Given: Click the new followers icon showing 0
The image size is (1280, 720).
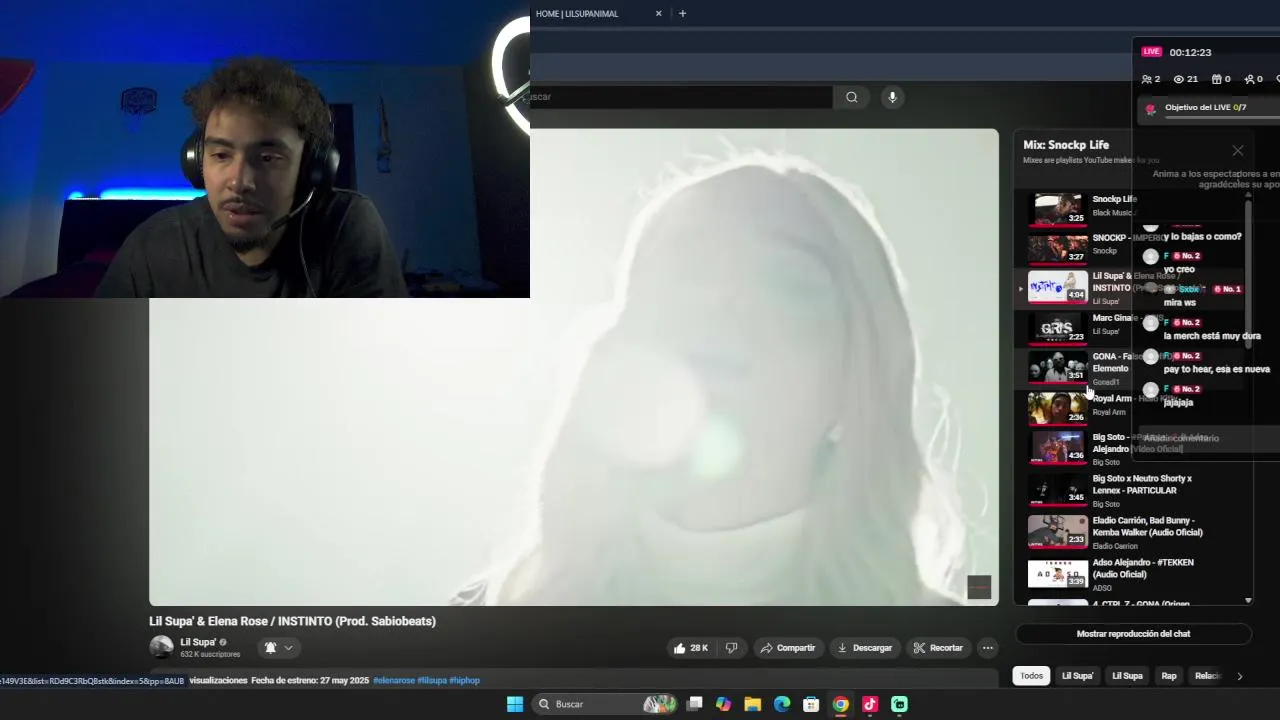Looking at the screenshot, I should coord(1249,79).
